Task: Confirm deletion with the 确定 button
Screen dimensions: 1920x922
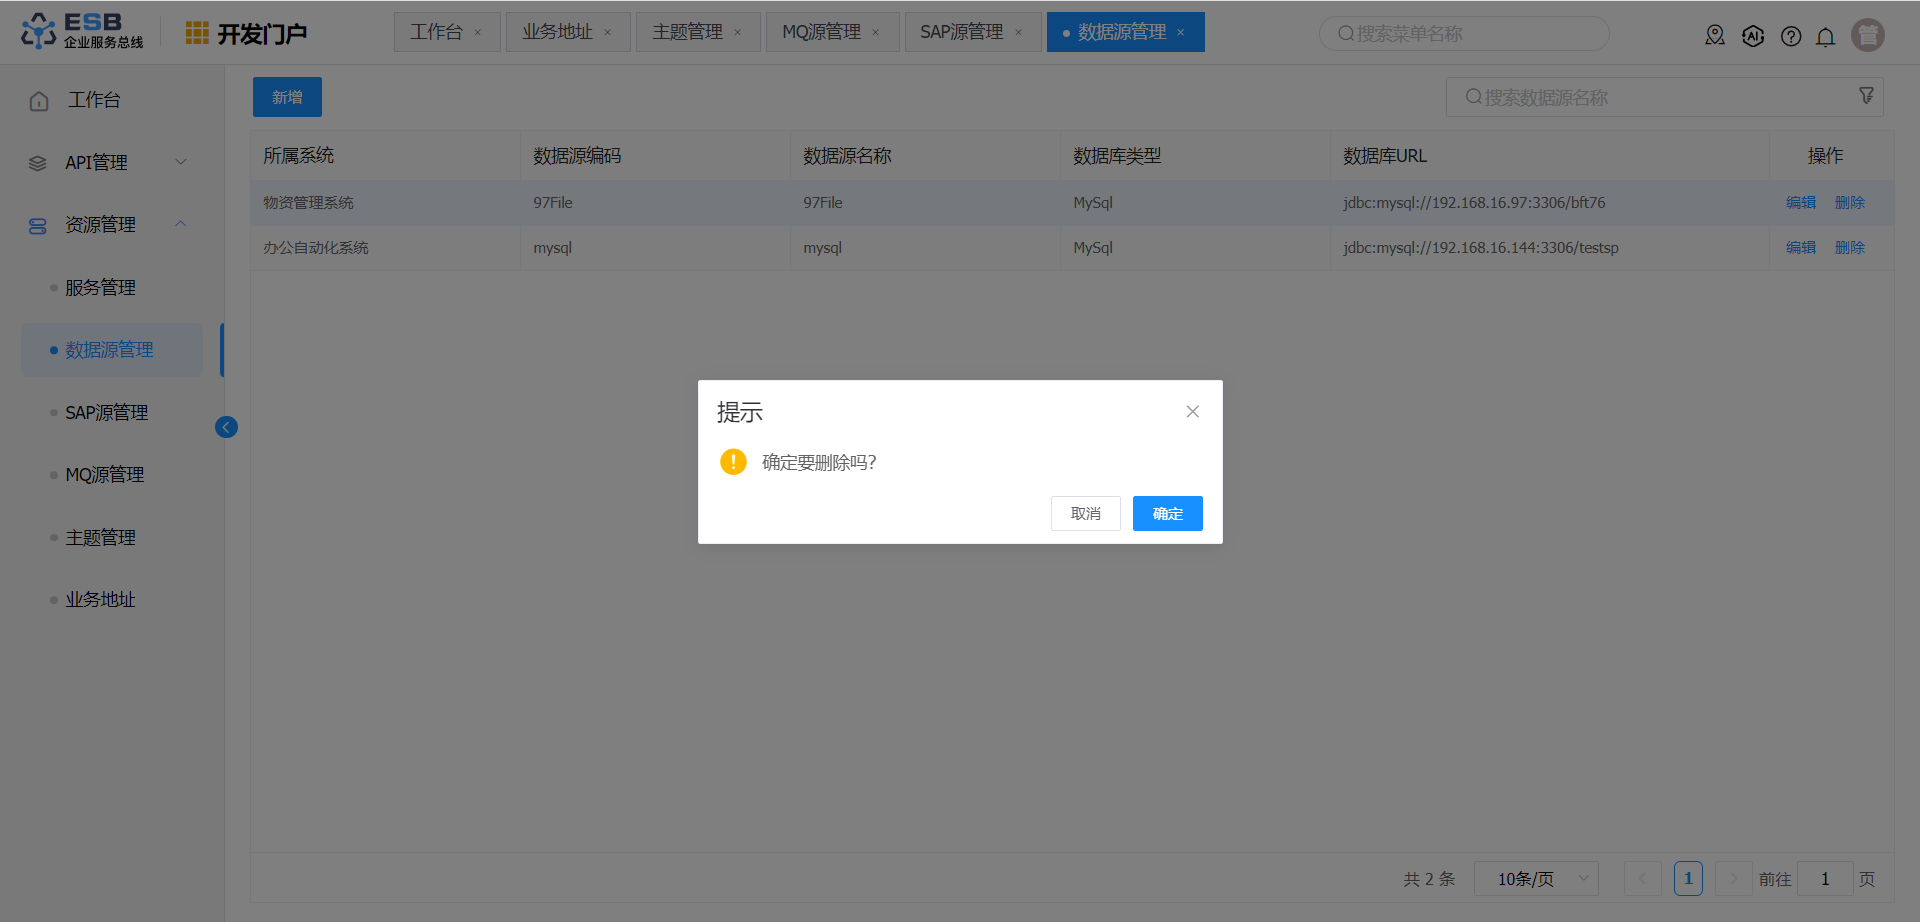Action: pos(1167,514)
